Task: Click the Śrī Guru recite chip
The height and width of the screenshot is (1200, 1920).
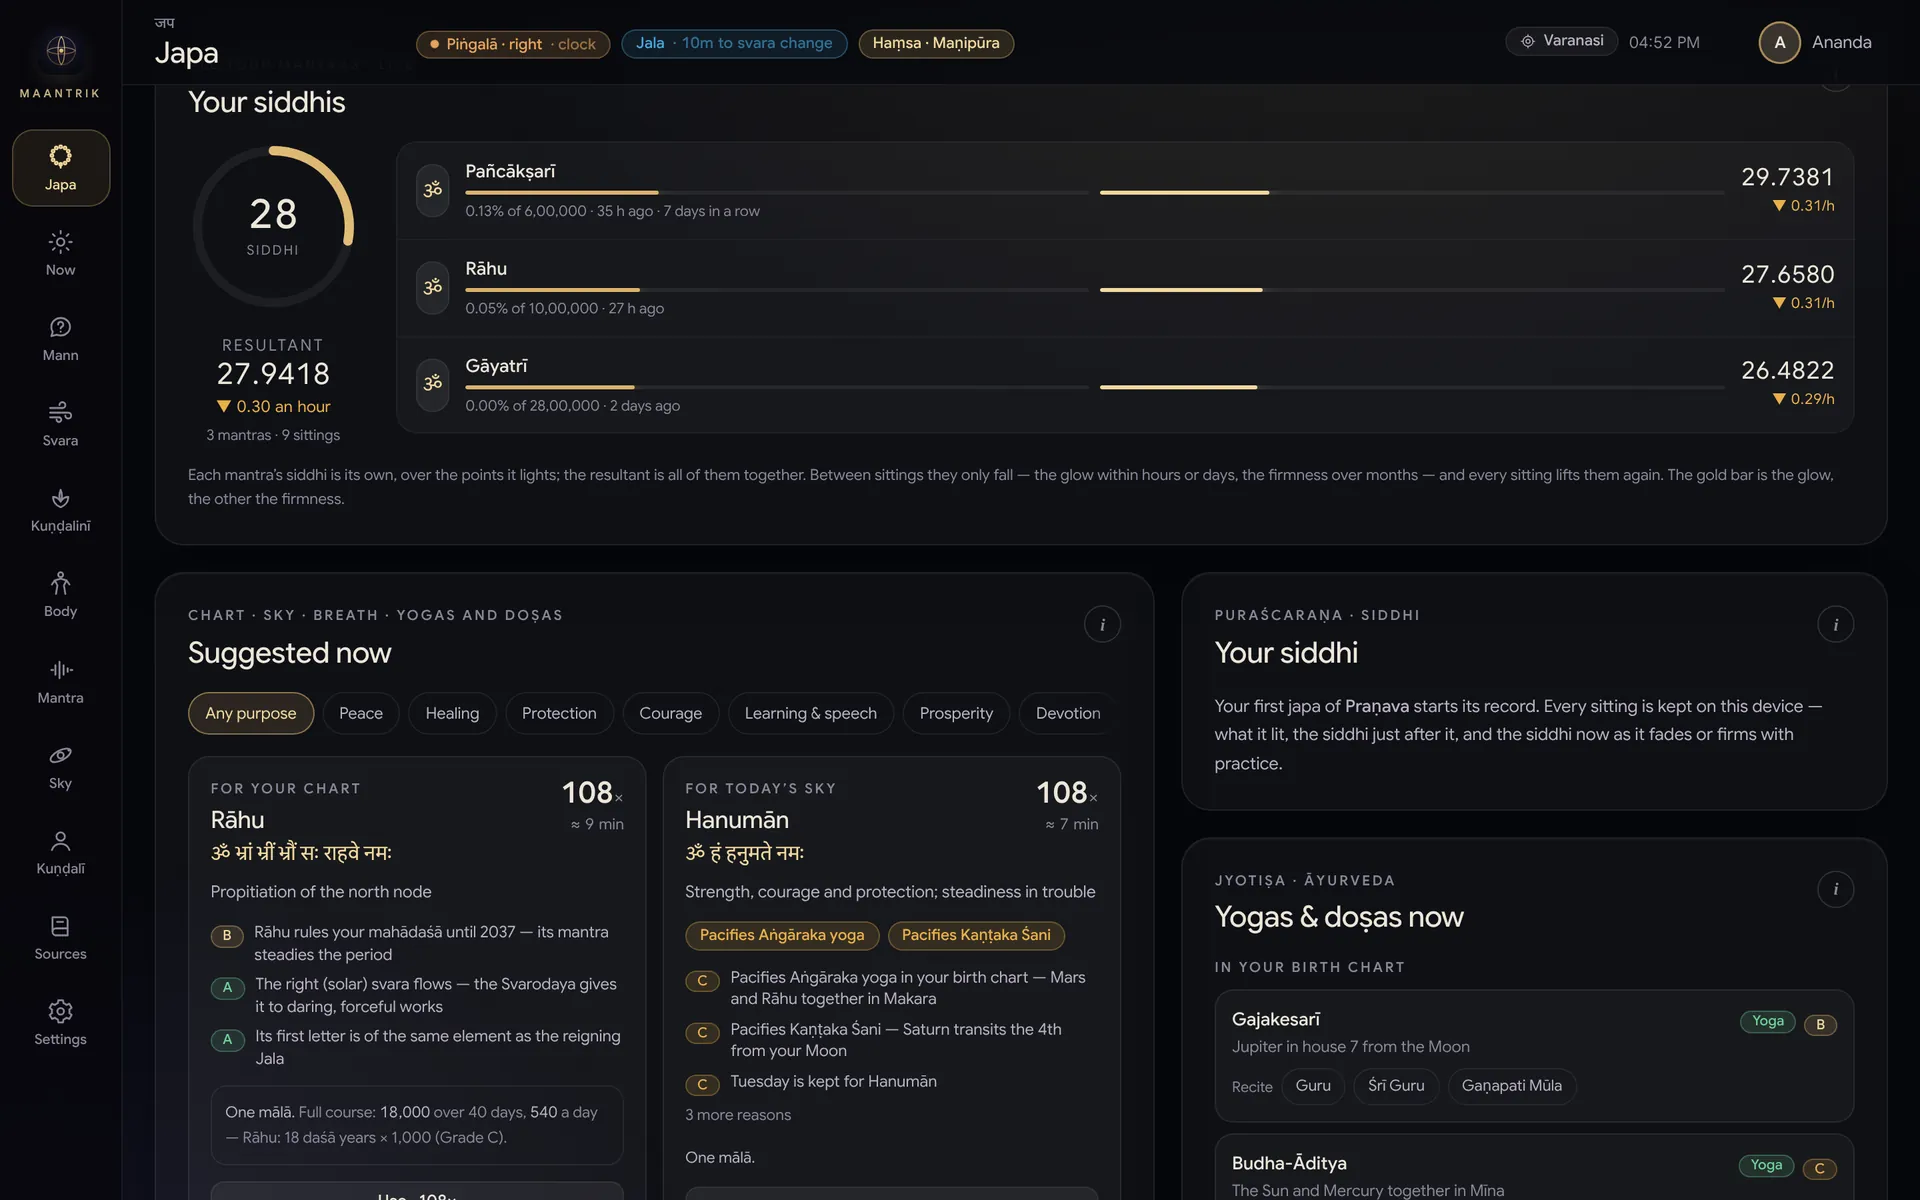Action: 1396,1086
